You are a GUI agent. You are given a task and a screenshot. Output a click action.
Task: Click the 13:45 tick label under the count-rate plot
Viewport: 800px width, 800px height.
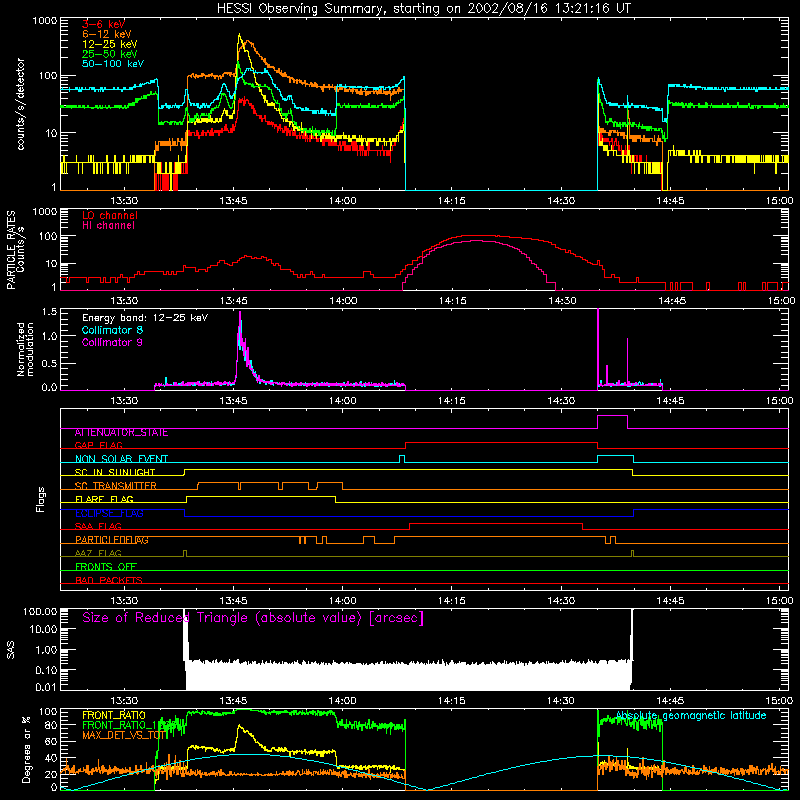coord(234,201)
